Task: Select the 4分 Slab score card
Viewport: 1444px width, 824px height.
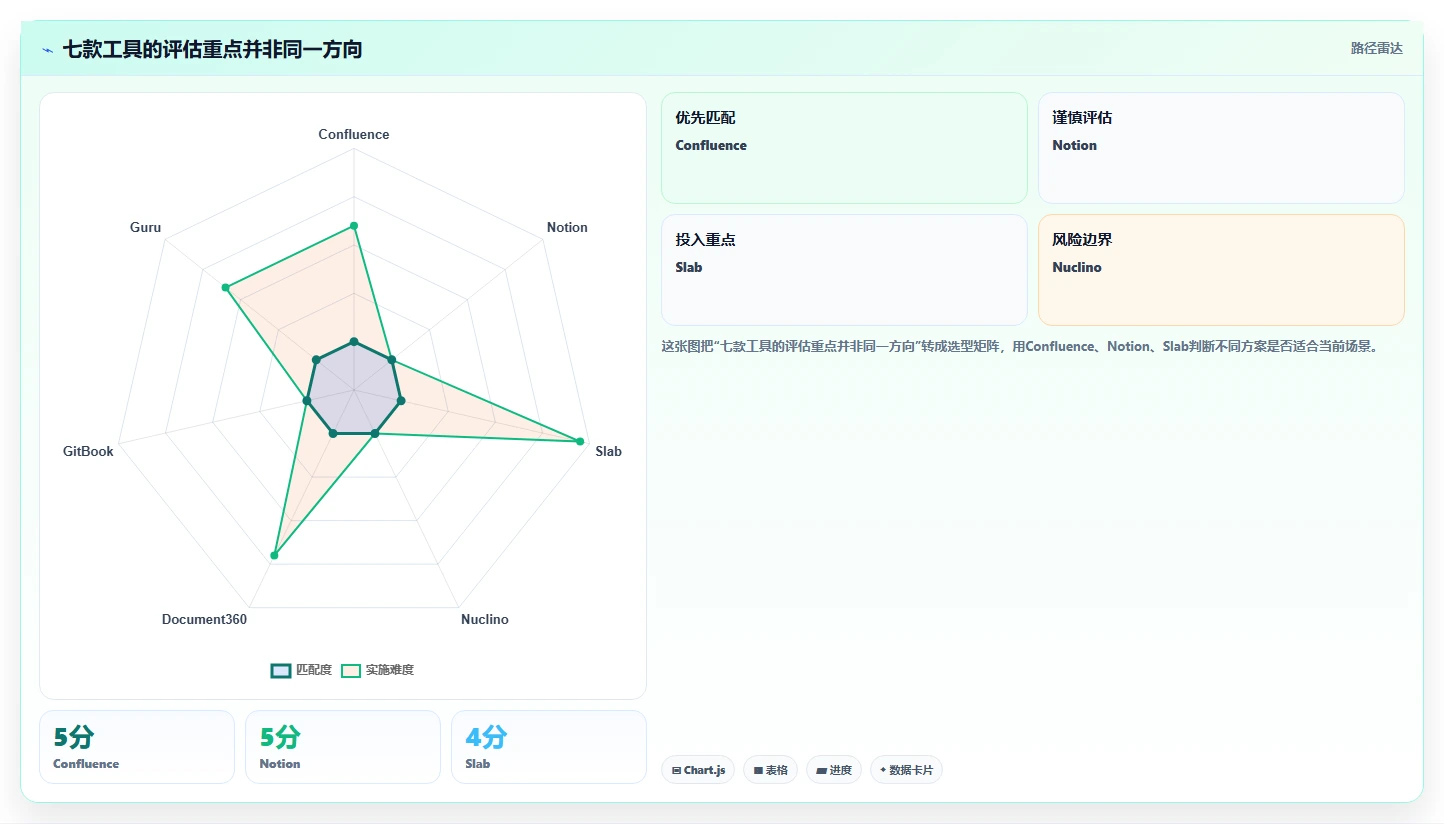Action: pyautogui.click(x=549, y=747)
